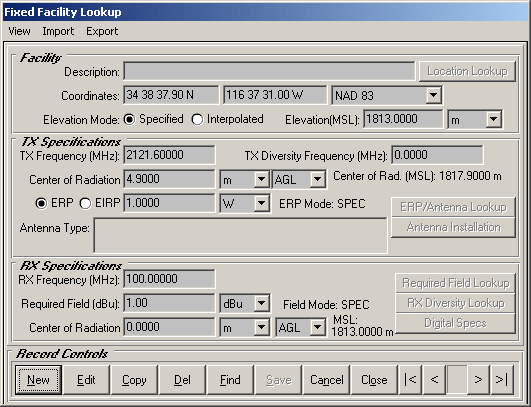This screenshot has width=531, height=407.
Task: Open the View menu
Action: (19, 31)
